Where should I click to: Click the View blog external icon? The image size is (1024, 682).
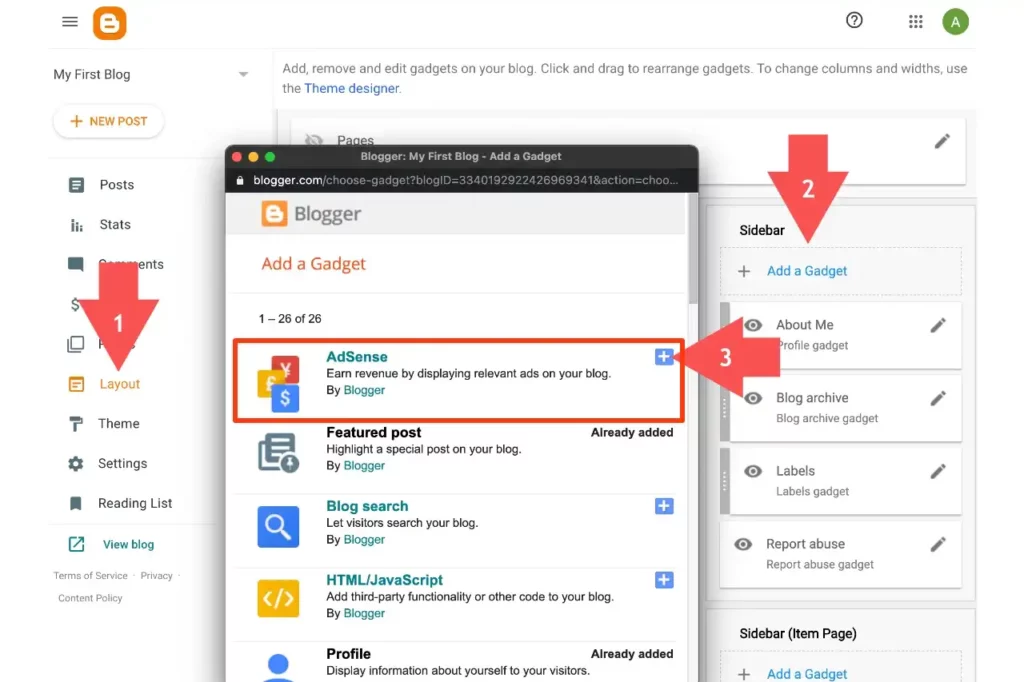coord(76,544)
